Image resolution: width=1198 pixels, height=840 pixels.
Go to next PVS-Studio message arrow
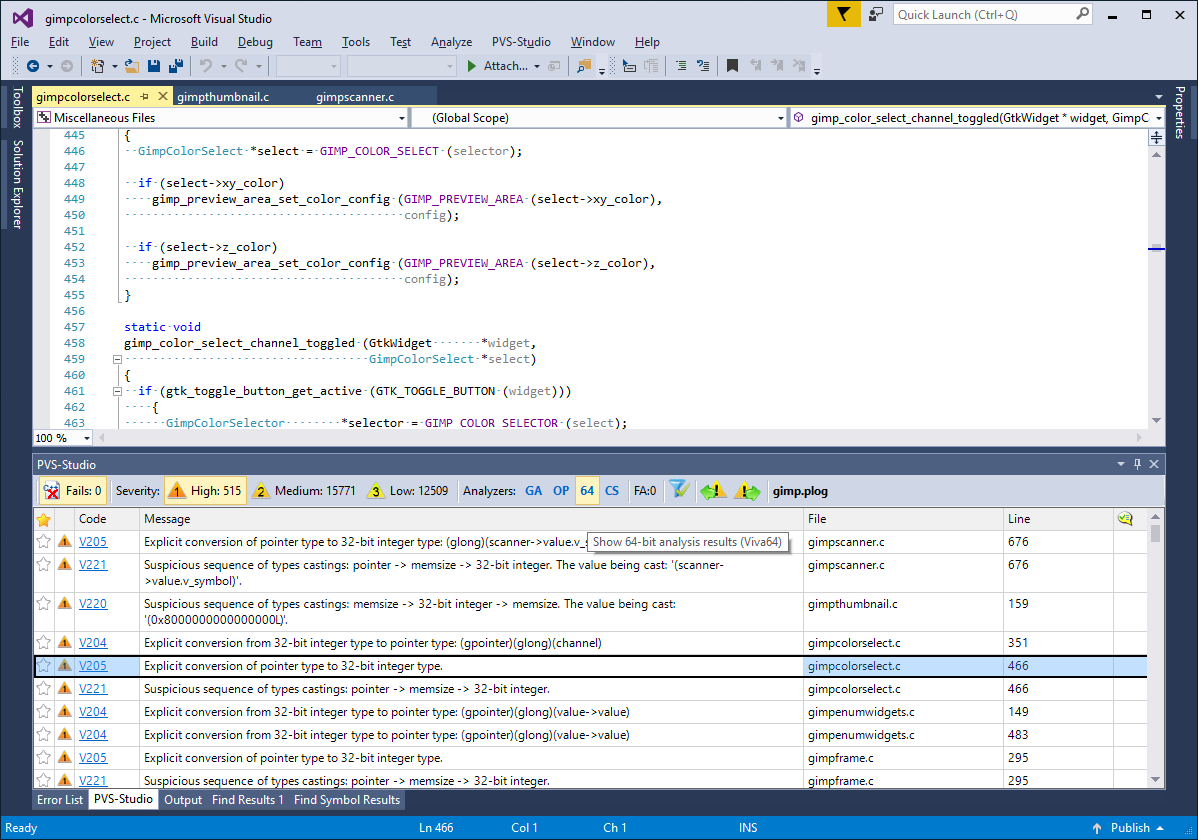point(747,491)
